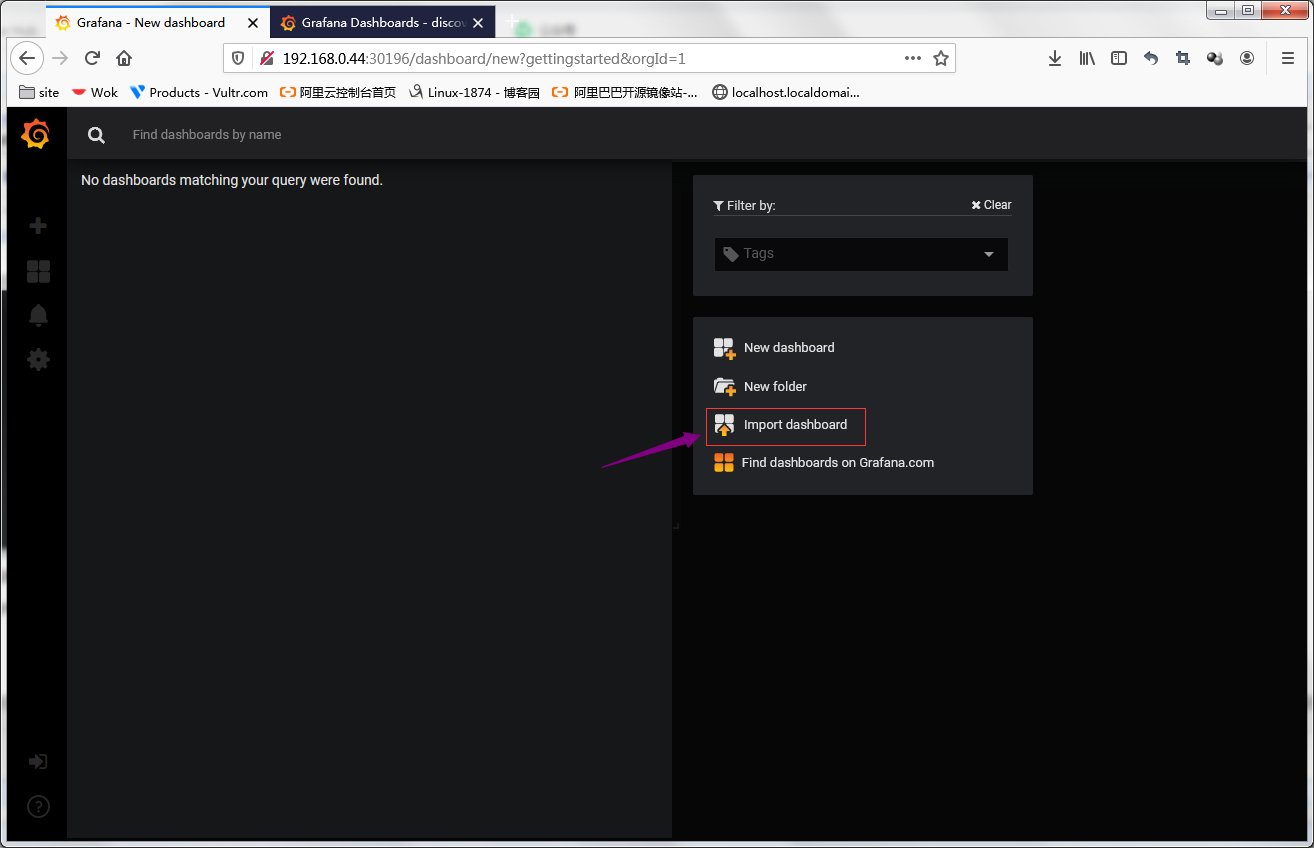Open the 阿里云控制台首页 bookmark
The height and width of the screenshot is (848, 1314).
click(338, 92)
